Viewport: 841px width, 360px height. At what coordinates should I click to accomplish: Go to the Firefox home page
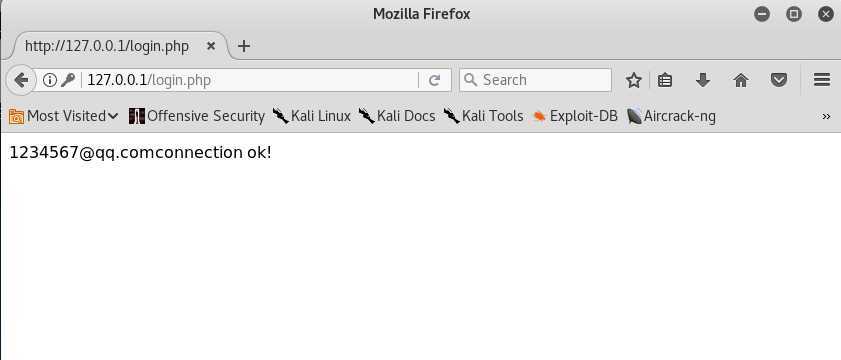(741, 80)
